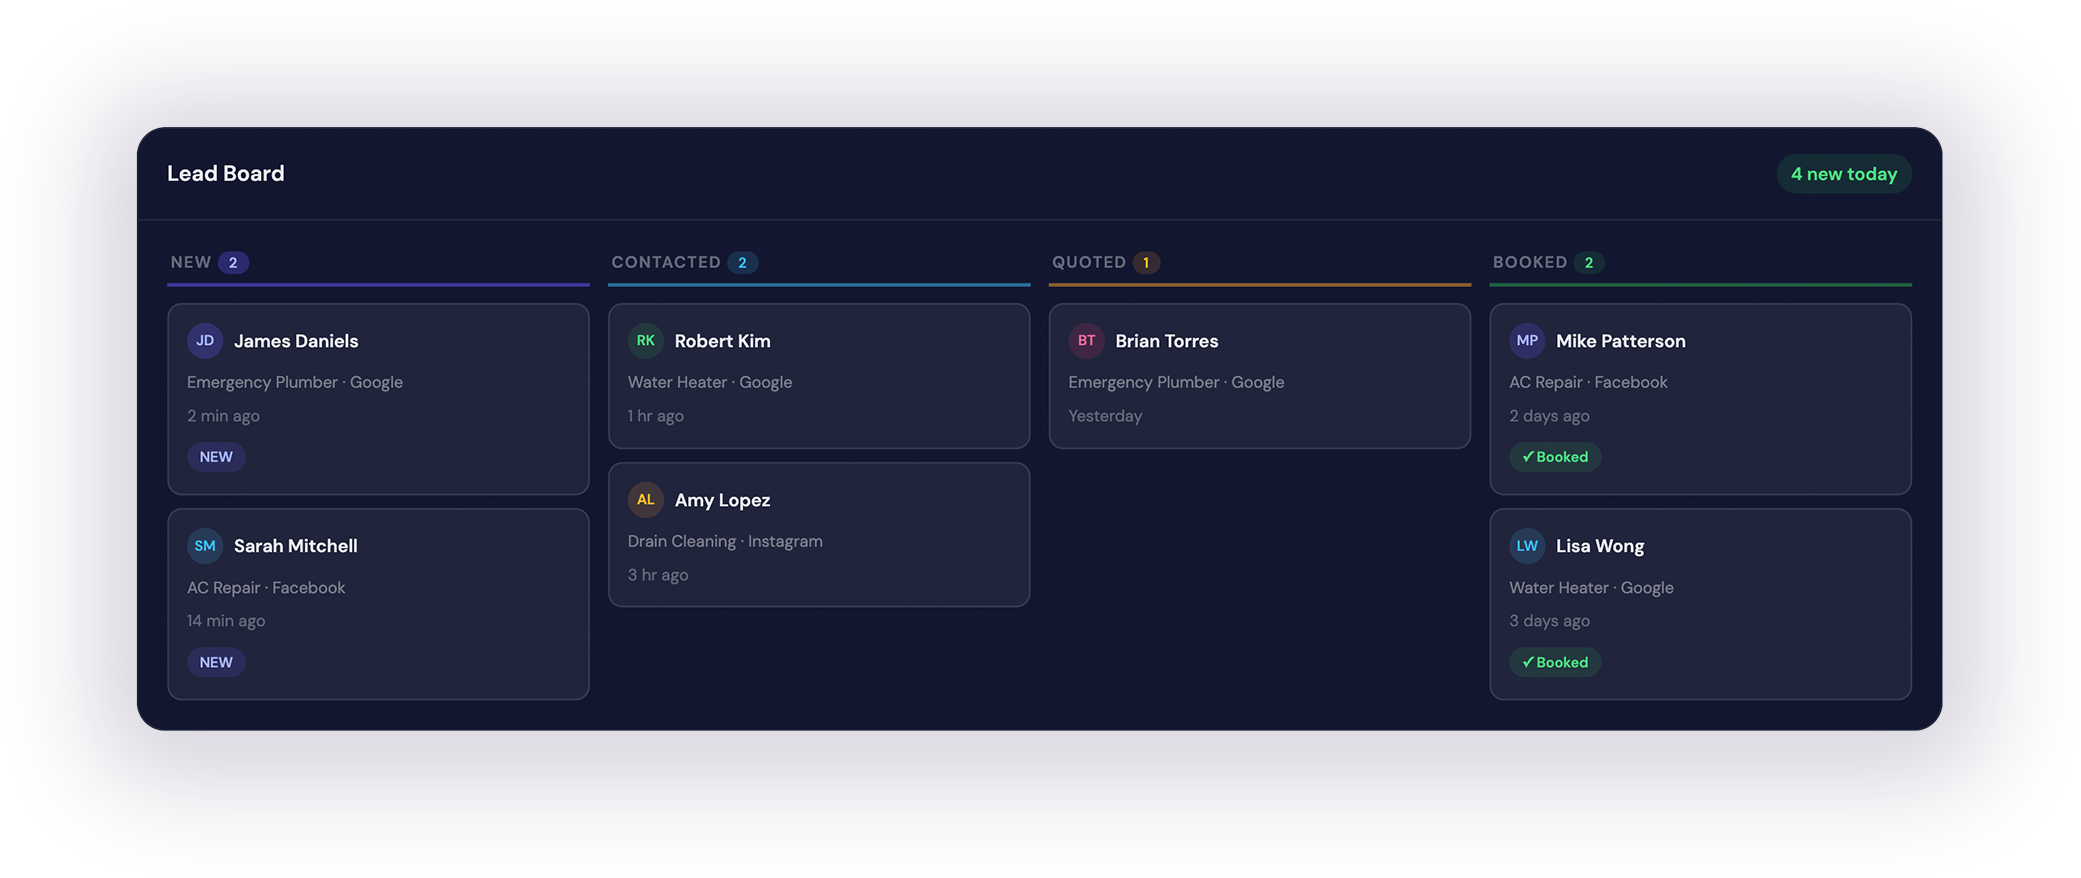This screenshot has width=2081, height=878.
Task: Click the Quoted count badge showing 1
Action: tap(1146, 263)
